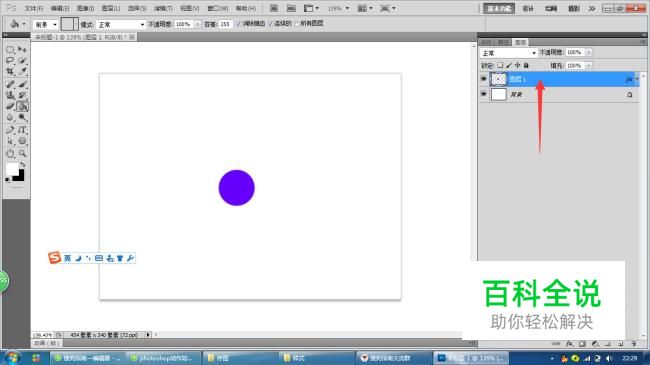Enable the 所有图层 all layers checkbox
This screenshot has height=365, width=650.
coord(297,24)
